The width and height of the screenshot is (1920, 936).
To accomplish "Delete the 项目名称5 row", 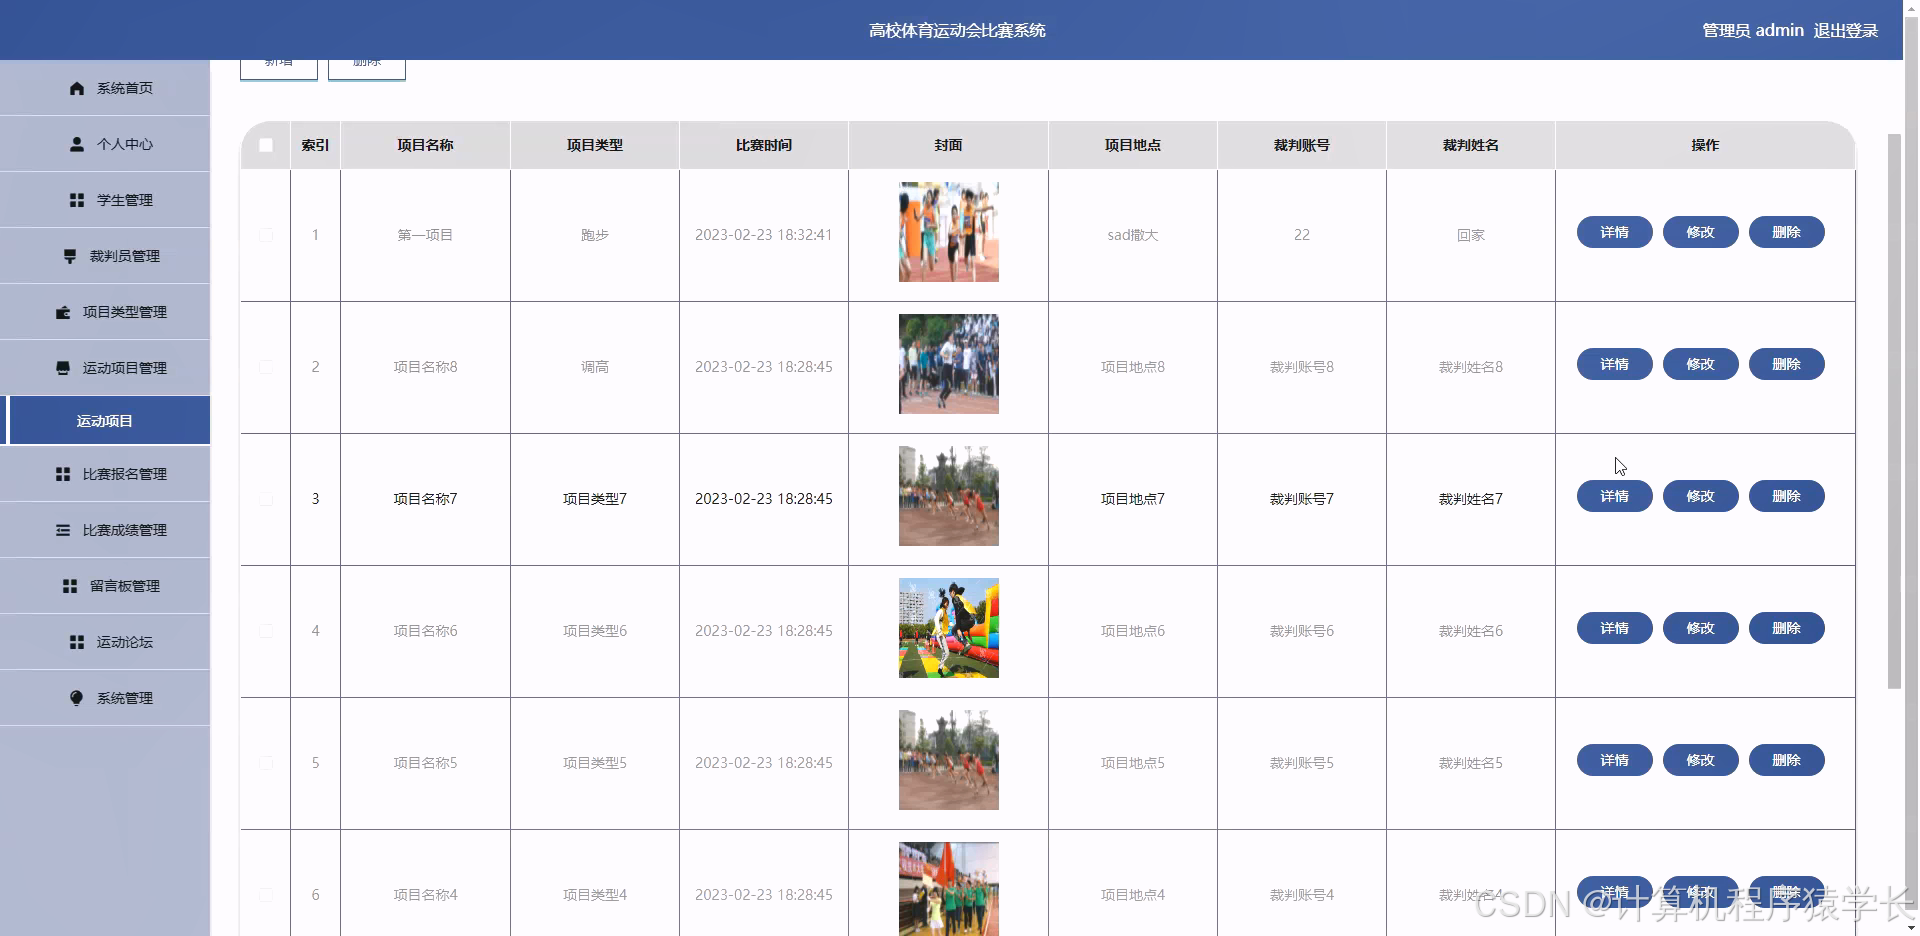I will click(x=1786, y=760).
